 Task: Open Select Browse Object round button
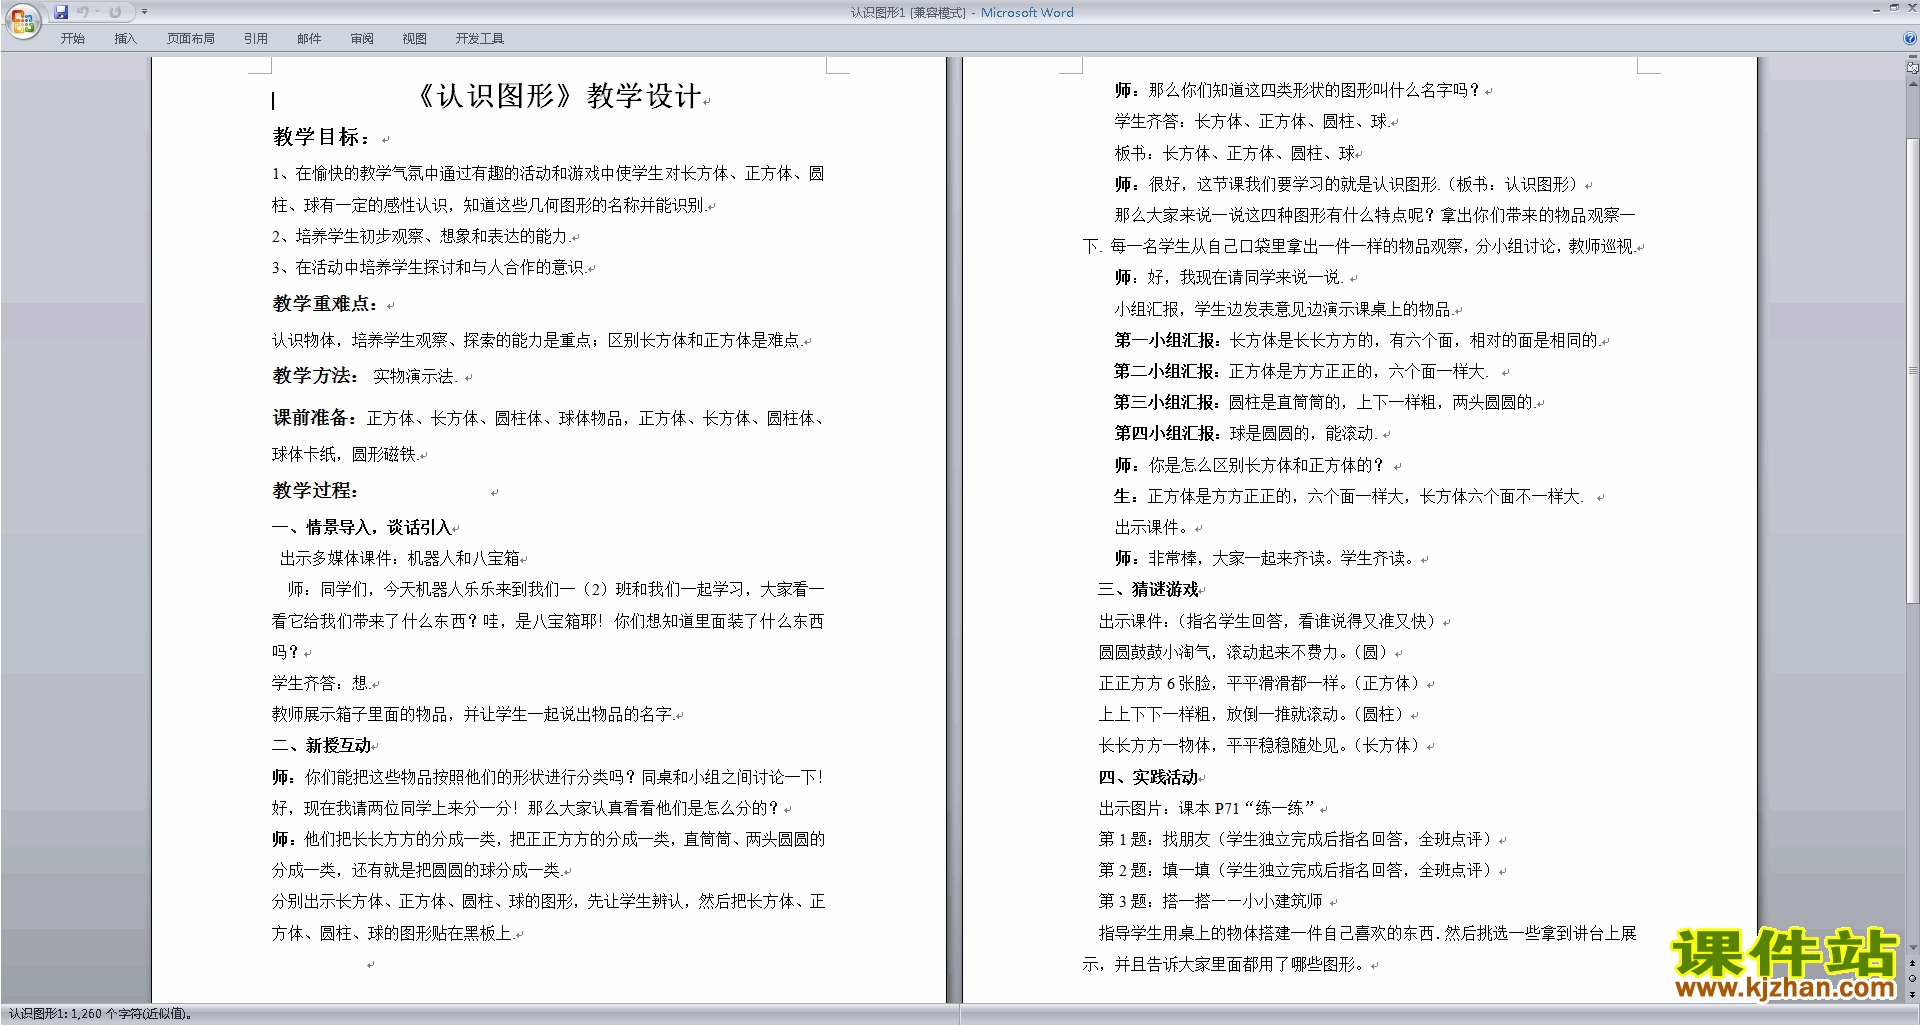click(1912, 979)
